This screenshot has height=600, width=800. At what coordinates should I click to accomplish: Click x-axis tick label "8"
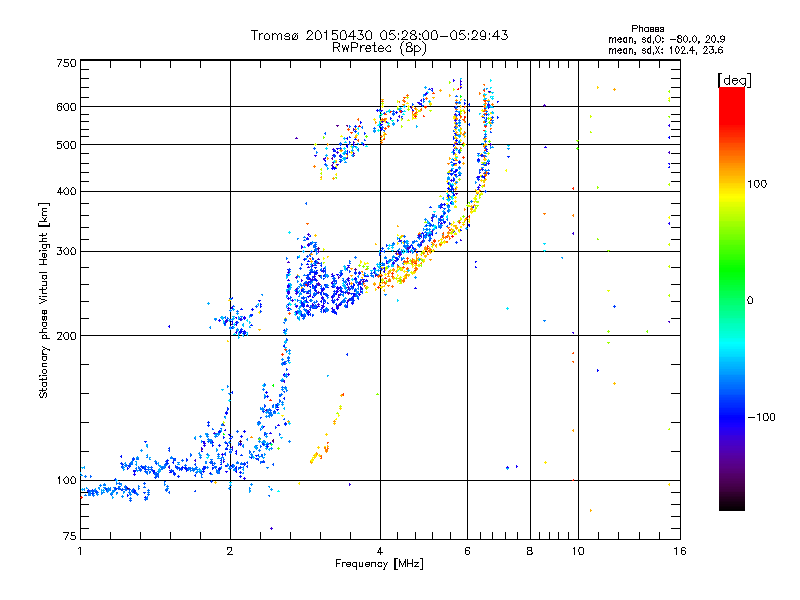click(x=530, y=551)
